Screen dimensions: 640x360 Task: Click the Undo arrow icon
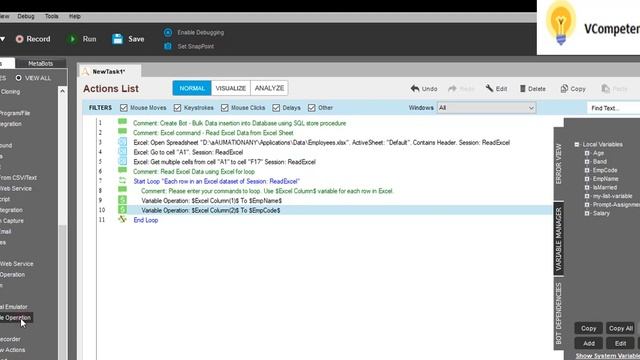tap(415, 88)
